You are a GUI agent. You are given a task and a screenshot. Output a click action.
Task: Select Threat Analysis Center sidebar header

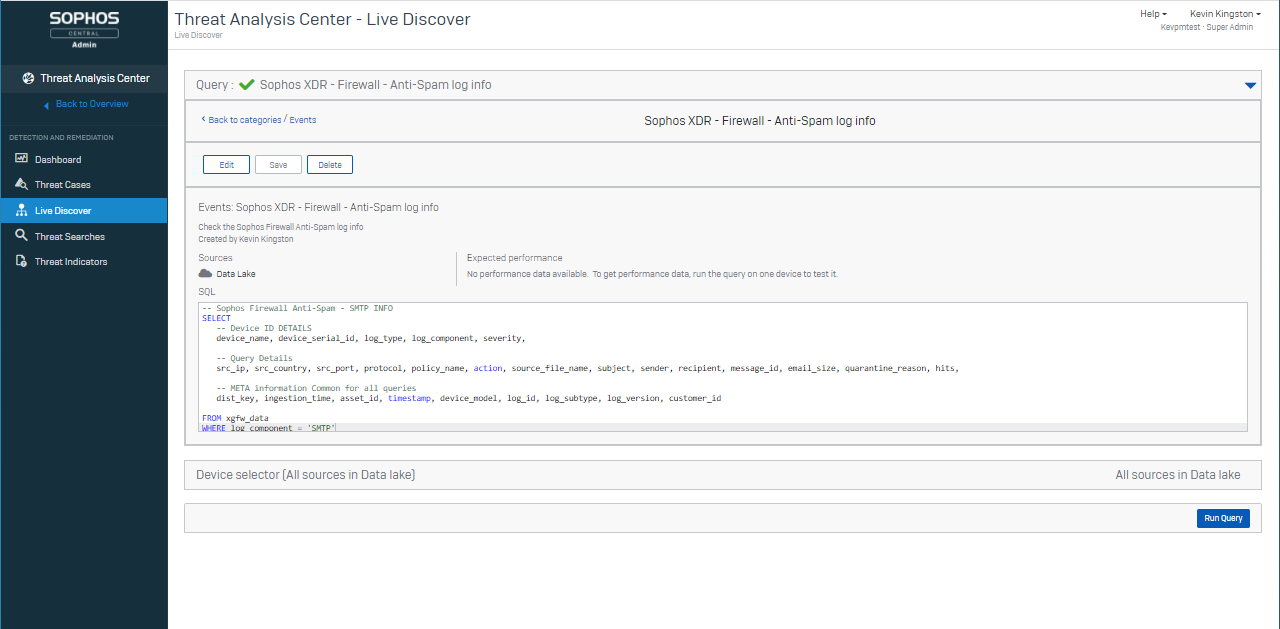[84, 78]
